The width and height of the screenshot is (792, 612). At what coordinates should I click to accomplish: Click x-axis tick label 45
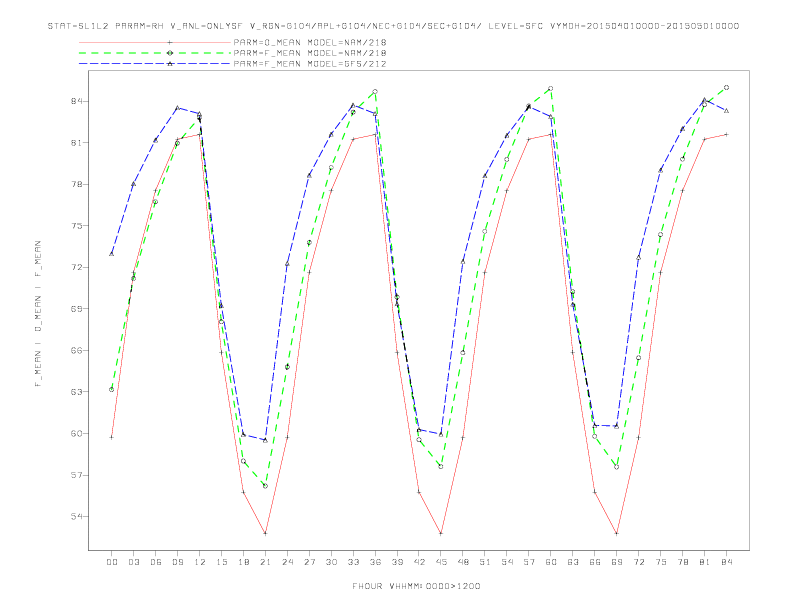point(441,562)
